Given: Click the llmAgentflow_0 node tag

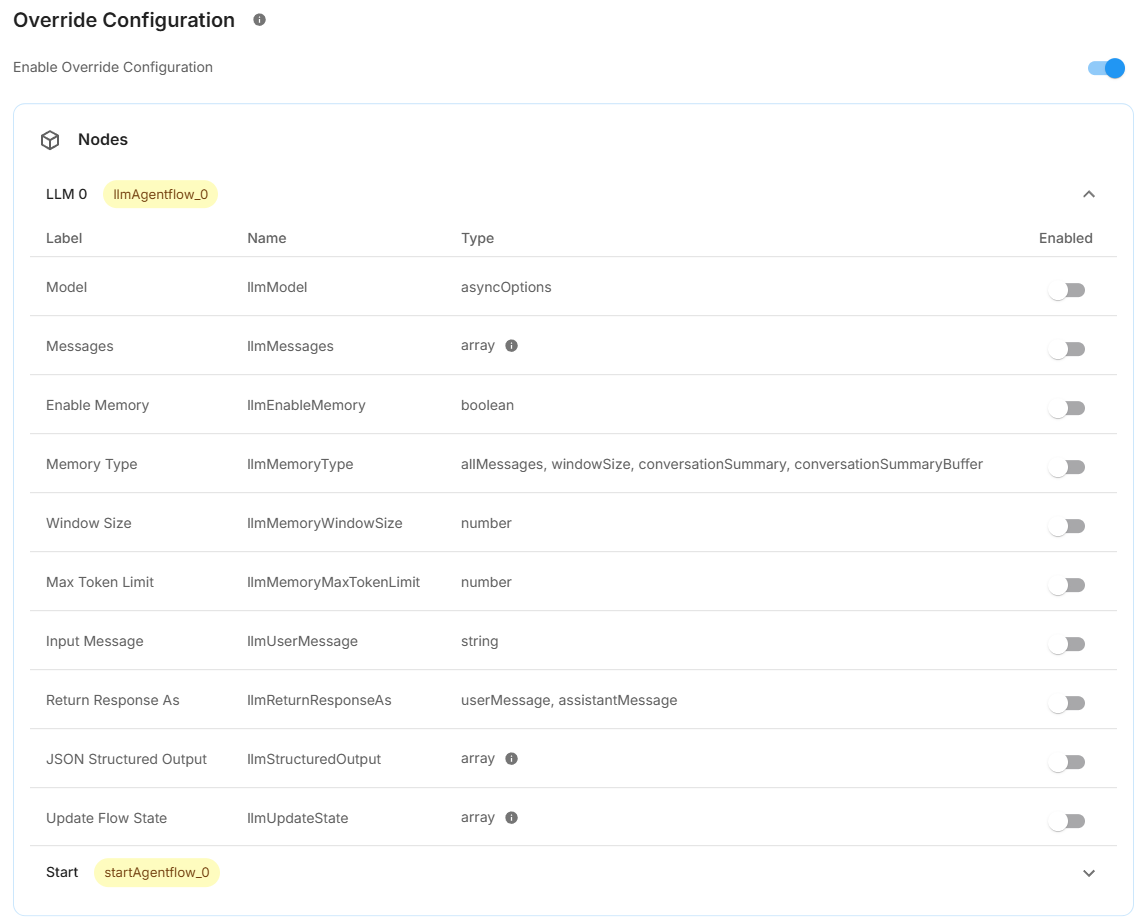Looking at the screenshot, I should (160, 194).
